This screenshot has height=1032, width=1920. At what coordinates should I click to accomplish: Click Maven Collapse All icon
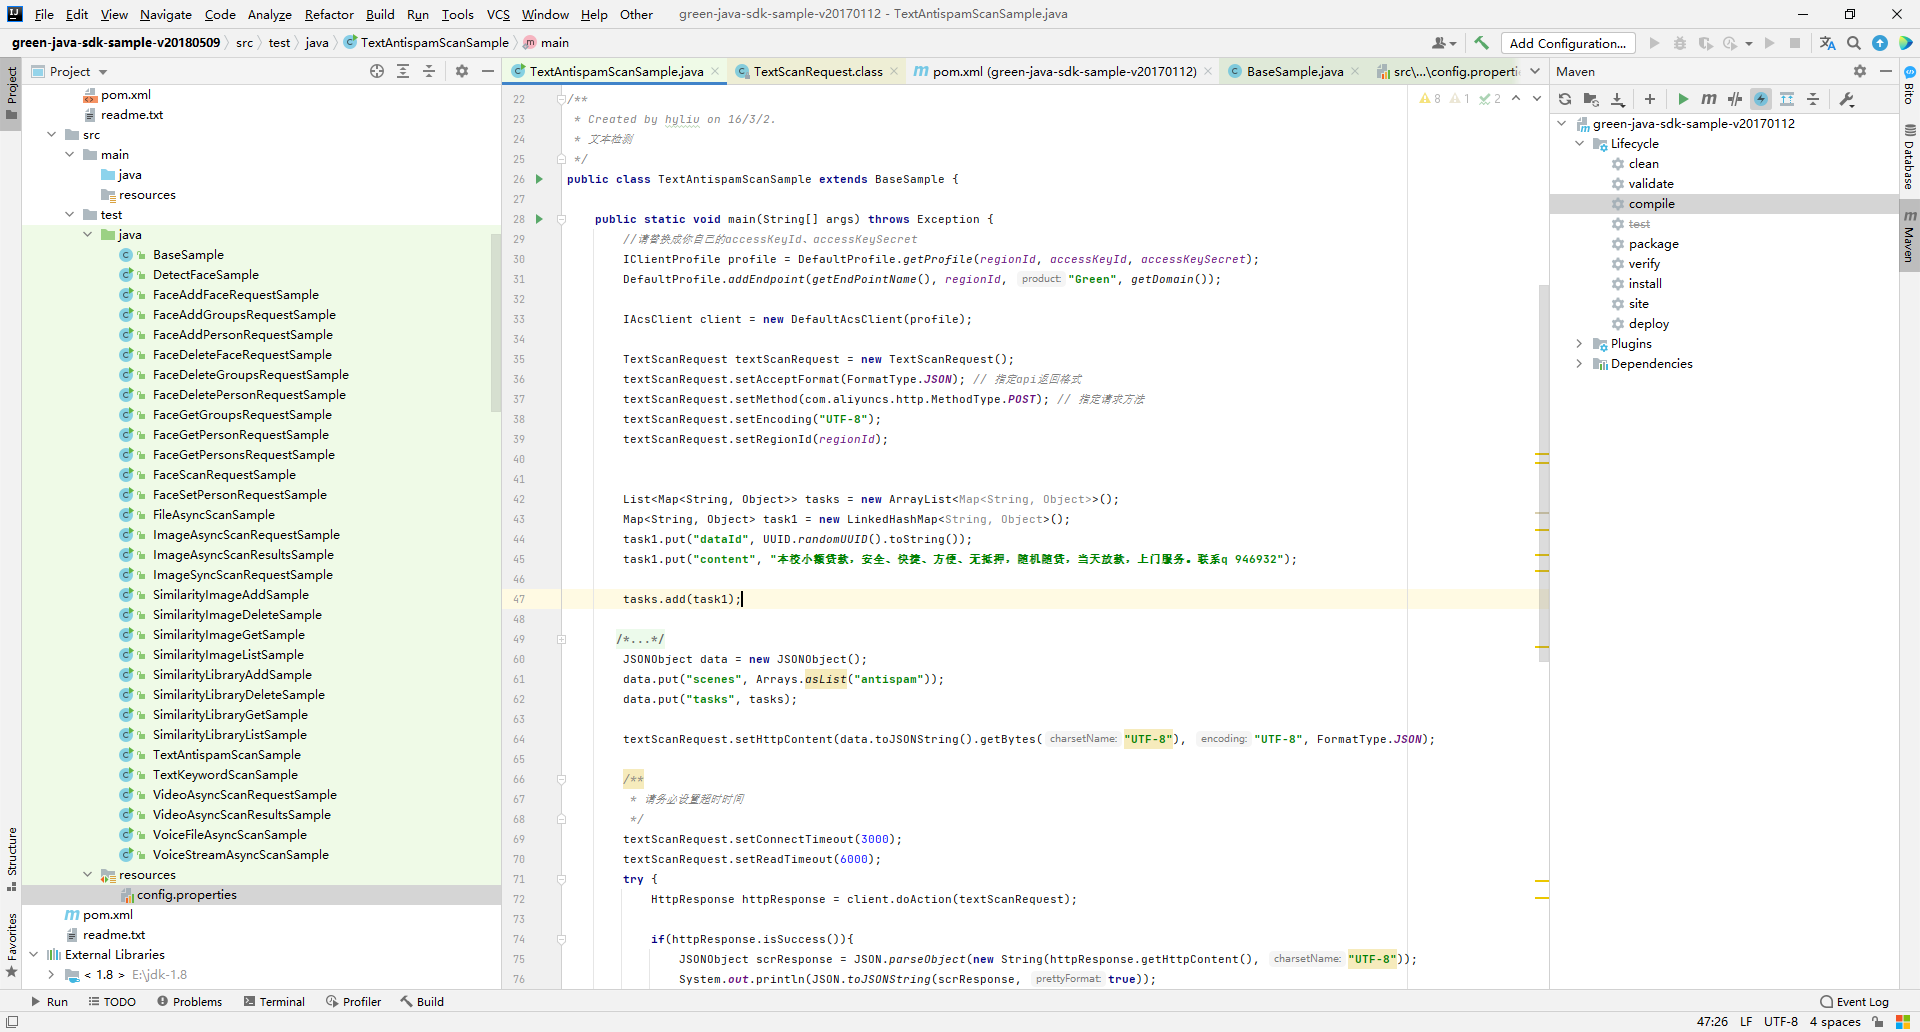tap(1813, 99)
